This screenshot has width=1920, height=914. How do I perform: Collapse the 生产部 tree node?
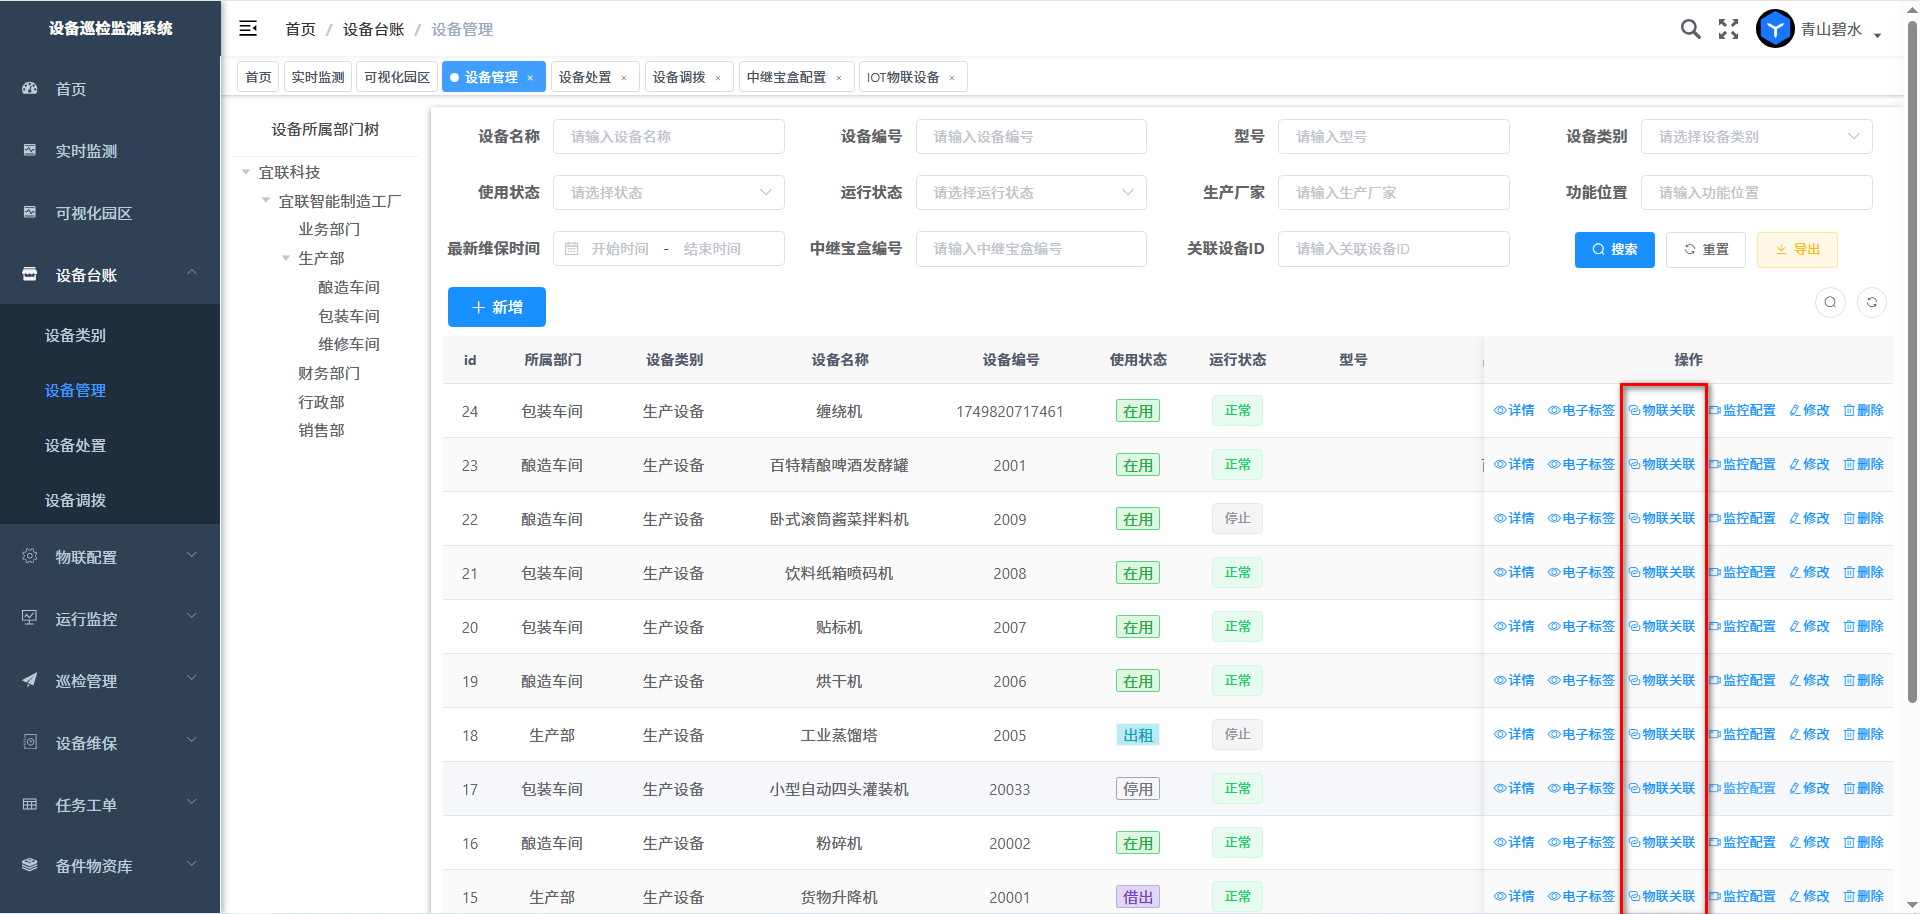[x=286, y=258]
